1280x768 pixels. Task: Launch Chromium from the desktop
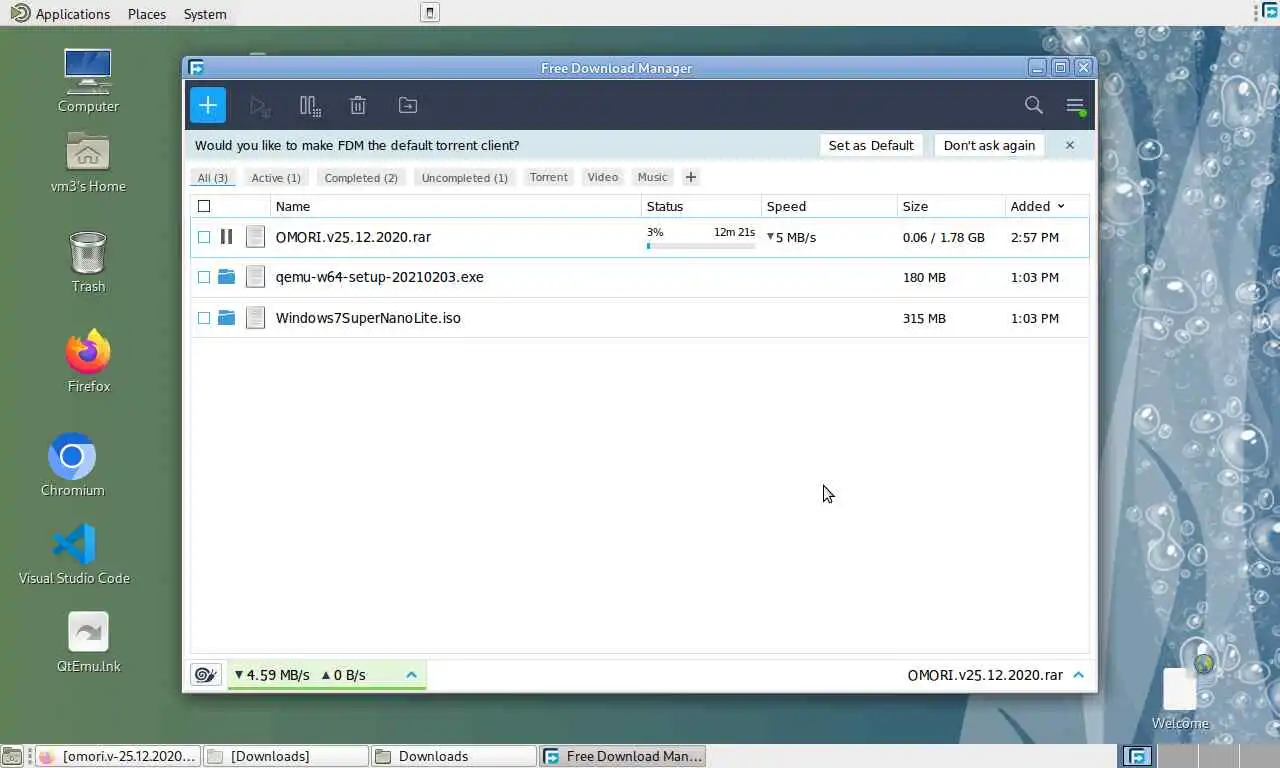(72, 465)
